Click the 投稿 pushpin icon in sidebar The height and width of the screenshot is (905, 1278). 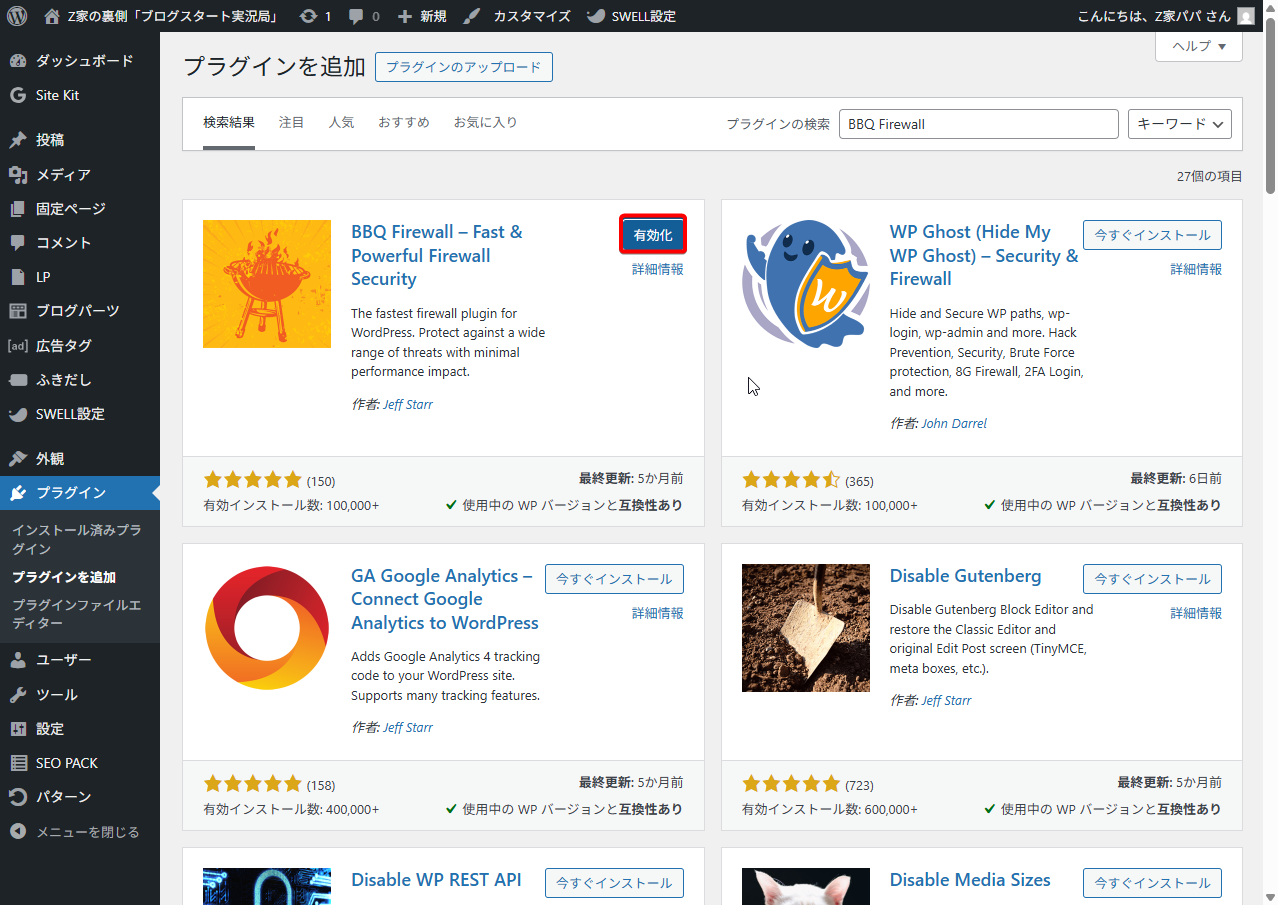(x=18, y=140)
